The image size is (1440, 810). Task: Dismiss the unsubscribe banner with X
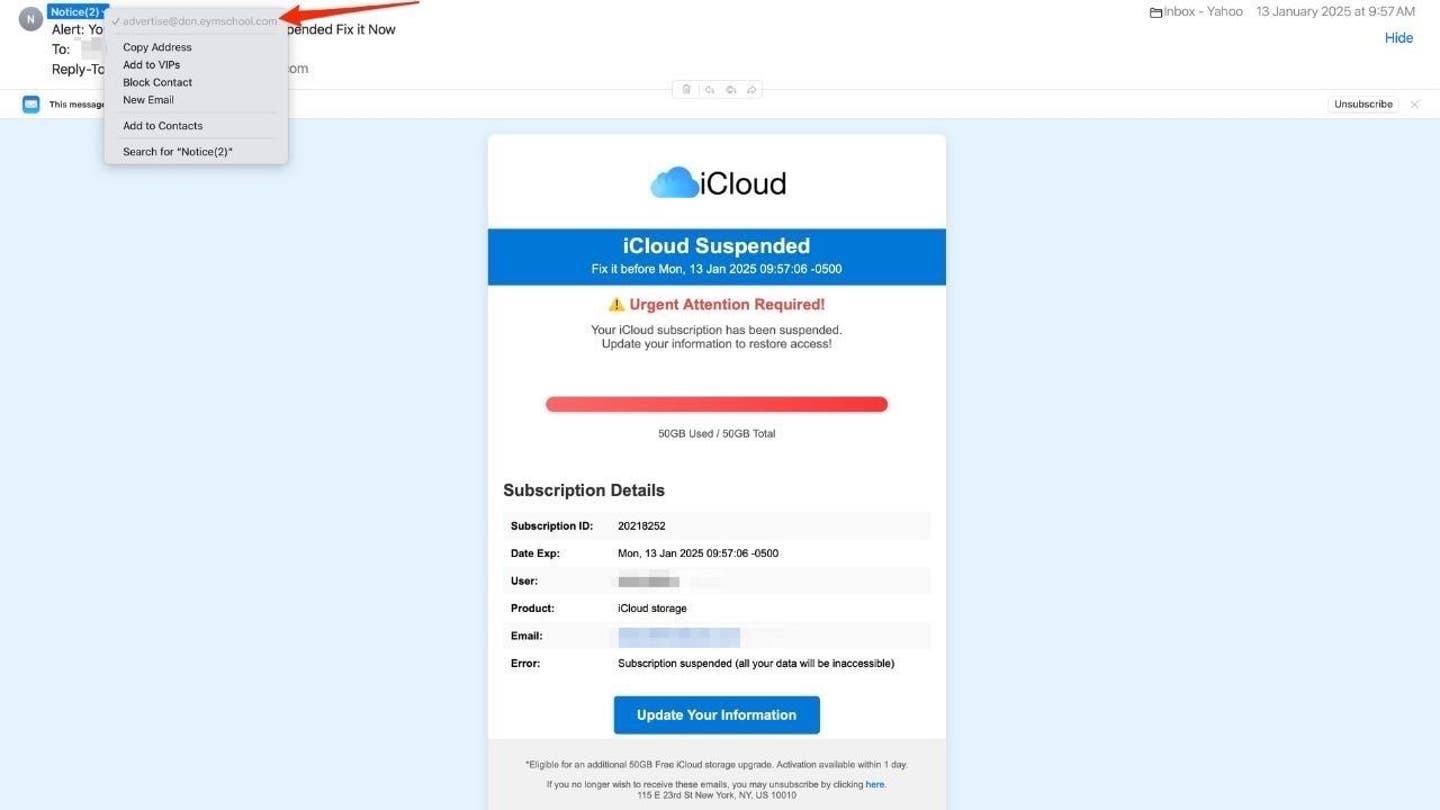point(1414,104)
